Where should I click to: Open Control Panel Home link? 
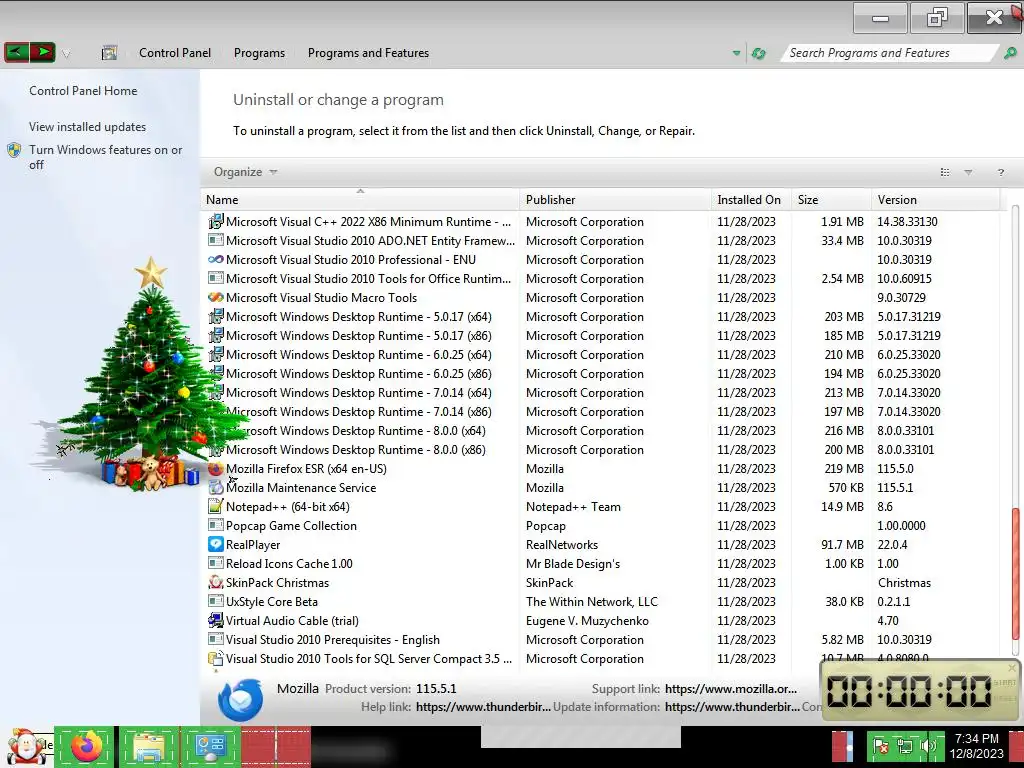pos(83,91)
